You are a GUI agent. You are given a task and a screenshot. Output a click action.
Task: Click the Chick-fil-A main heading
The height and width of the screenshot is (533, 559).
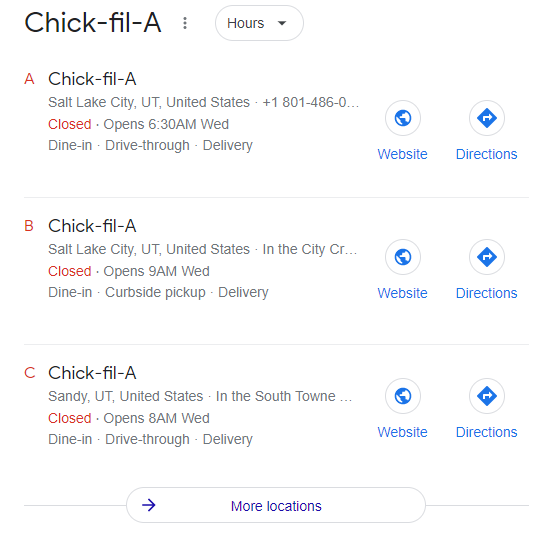pos(93,22)
